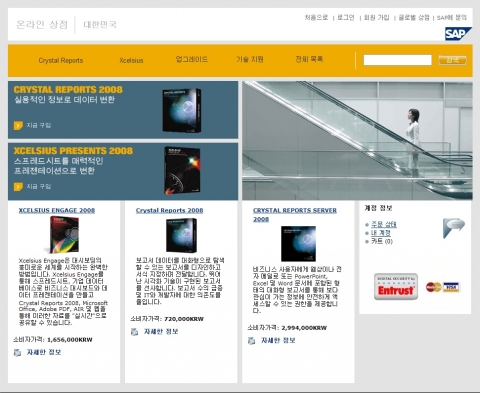Click the 카트 (0) cart link
The height and width of the screenshot is (393, 480).
[382, 241]
